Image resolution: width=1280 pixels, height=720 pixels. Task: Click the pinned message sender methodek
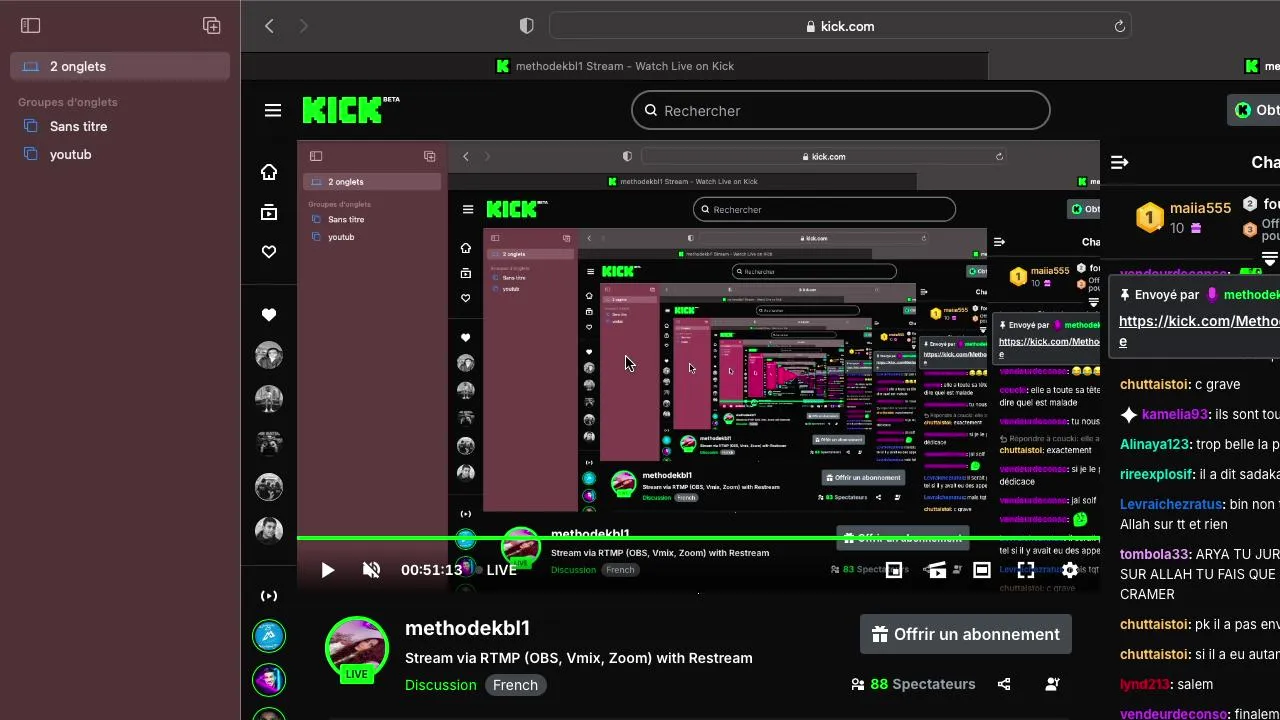[x=1251, y=295]
